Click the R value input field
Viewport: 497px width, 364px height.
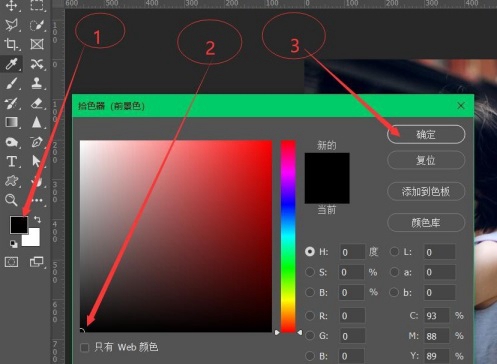tap(352, 316)
